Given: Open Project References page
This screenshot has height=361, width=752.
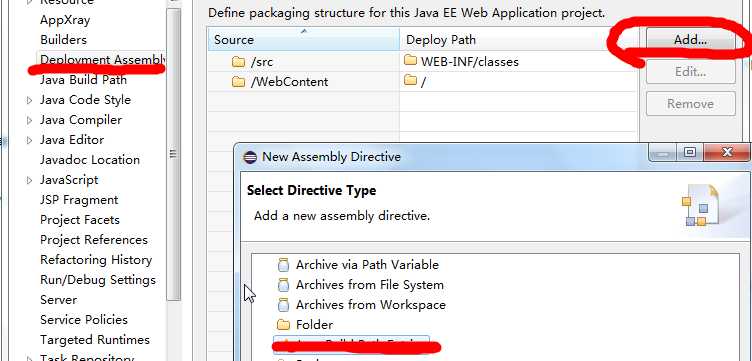Looking at the screenshot, I should (94, 240).
